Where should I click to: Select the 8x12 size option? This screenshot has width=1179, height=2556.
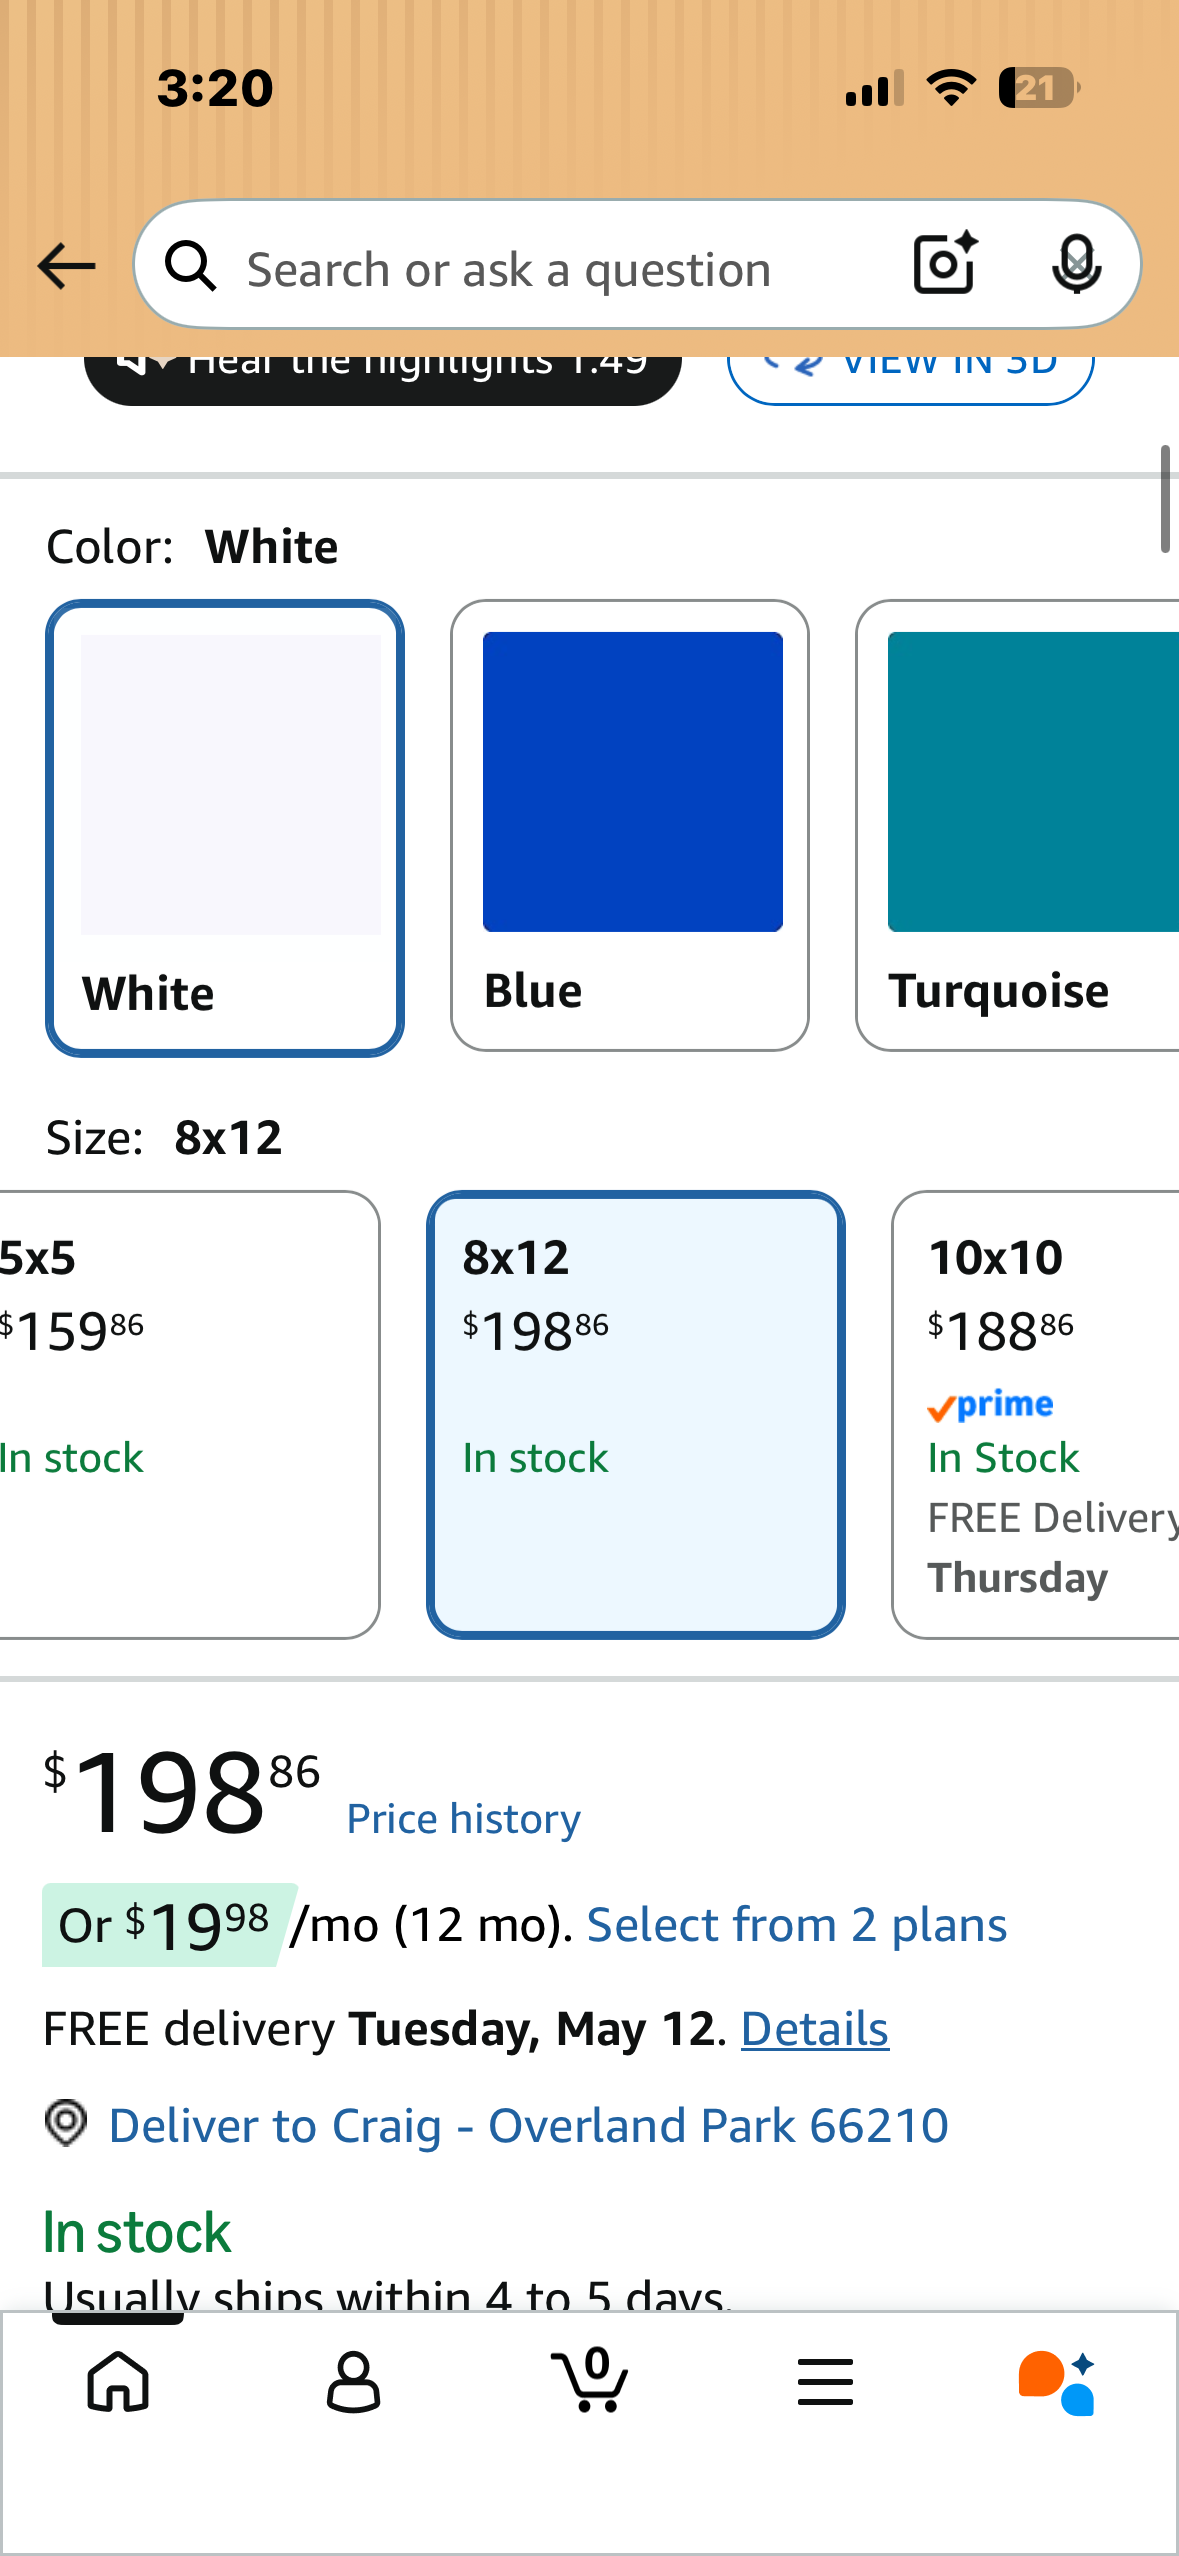point(636,1414)
